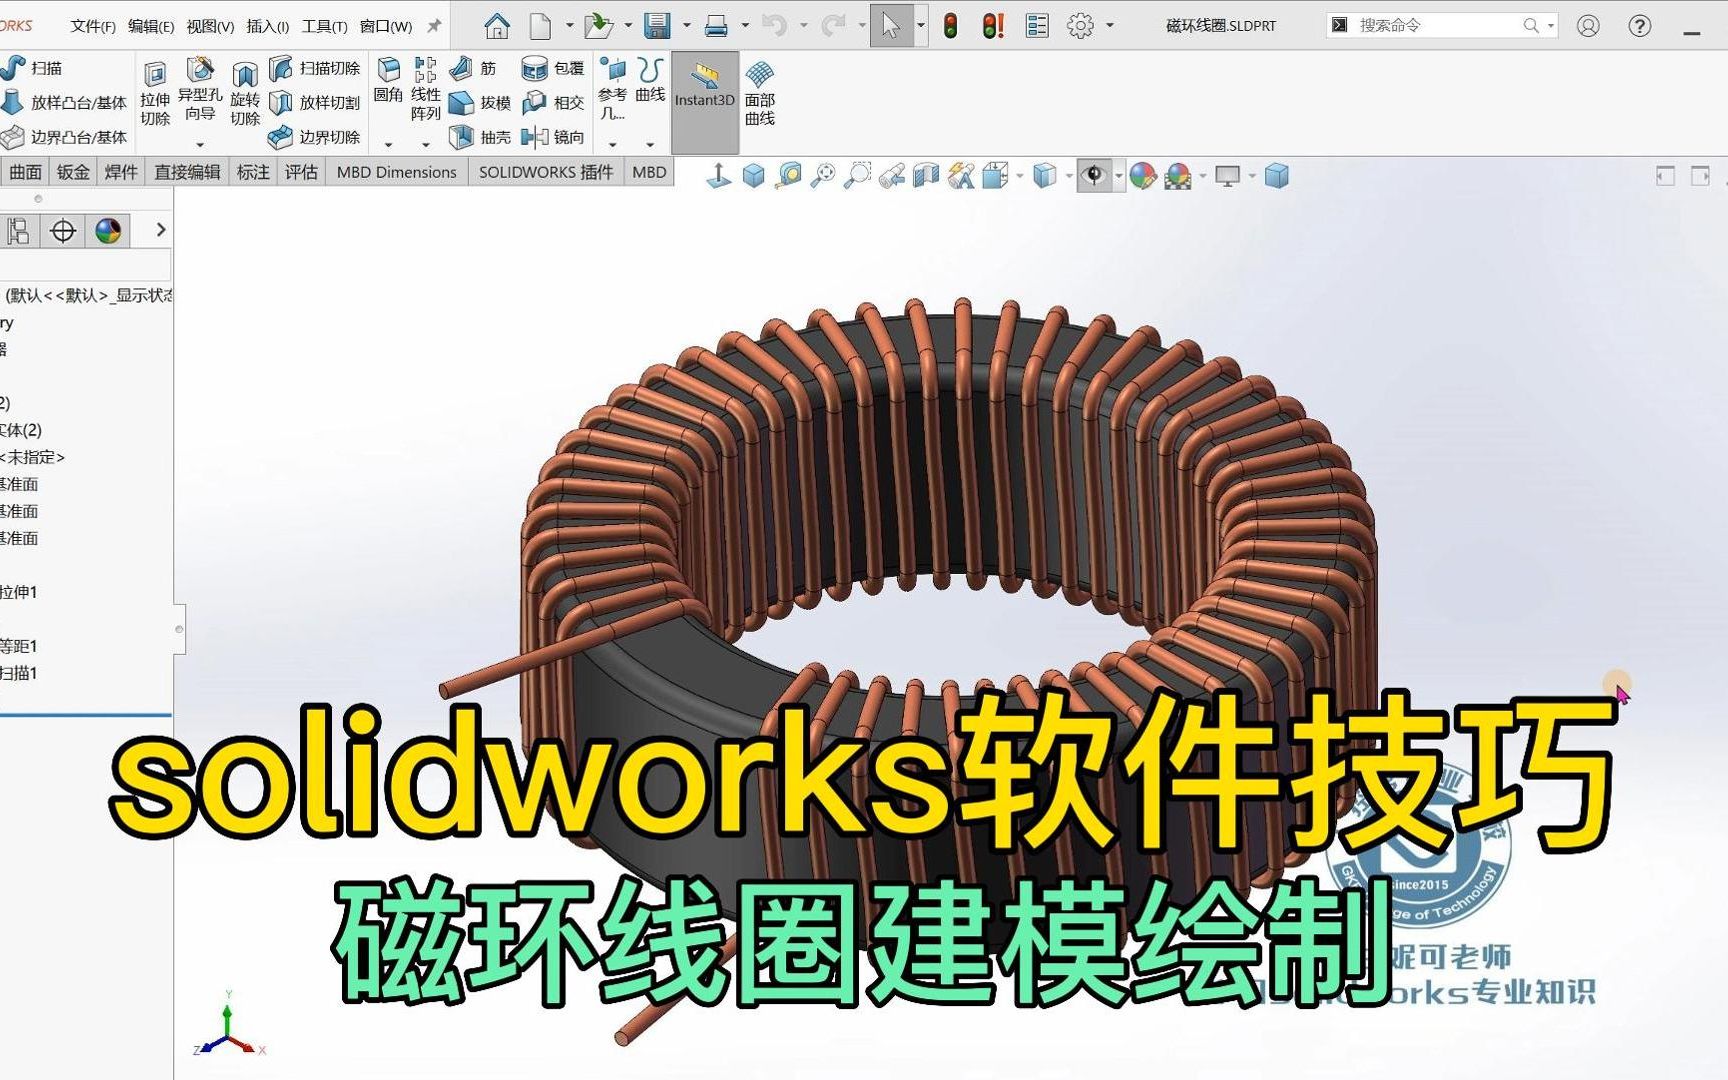Open the 工具(T) menu
1728x1080 pixels.
[x=325, y=26]
